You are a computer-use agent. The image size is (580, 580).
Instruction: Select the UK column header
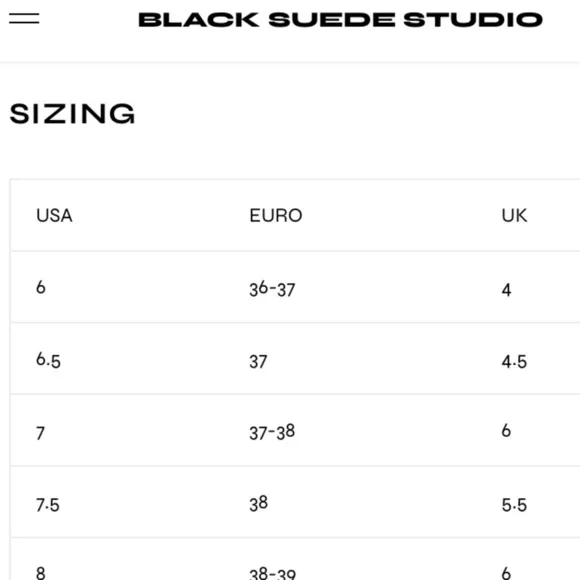pyautogui.click(x=514, y=215)
